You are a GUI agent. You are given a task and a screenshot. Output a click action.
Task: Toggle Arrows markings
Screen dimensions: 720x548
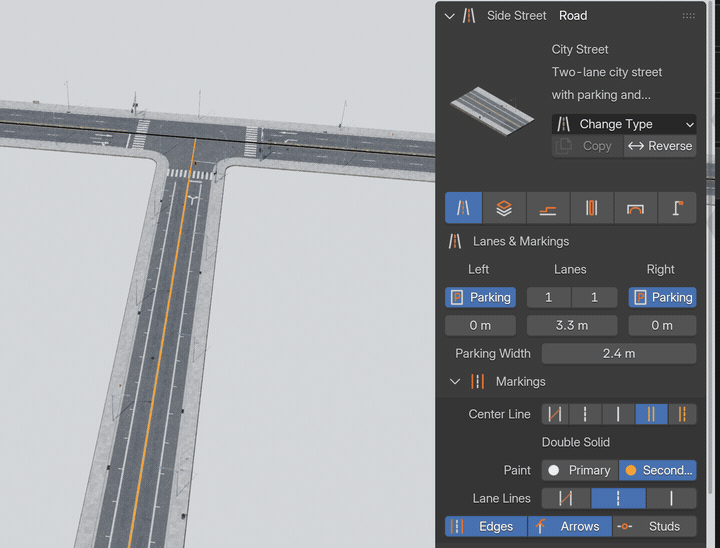pyautogui.click(x=570, y=526)
